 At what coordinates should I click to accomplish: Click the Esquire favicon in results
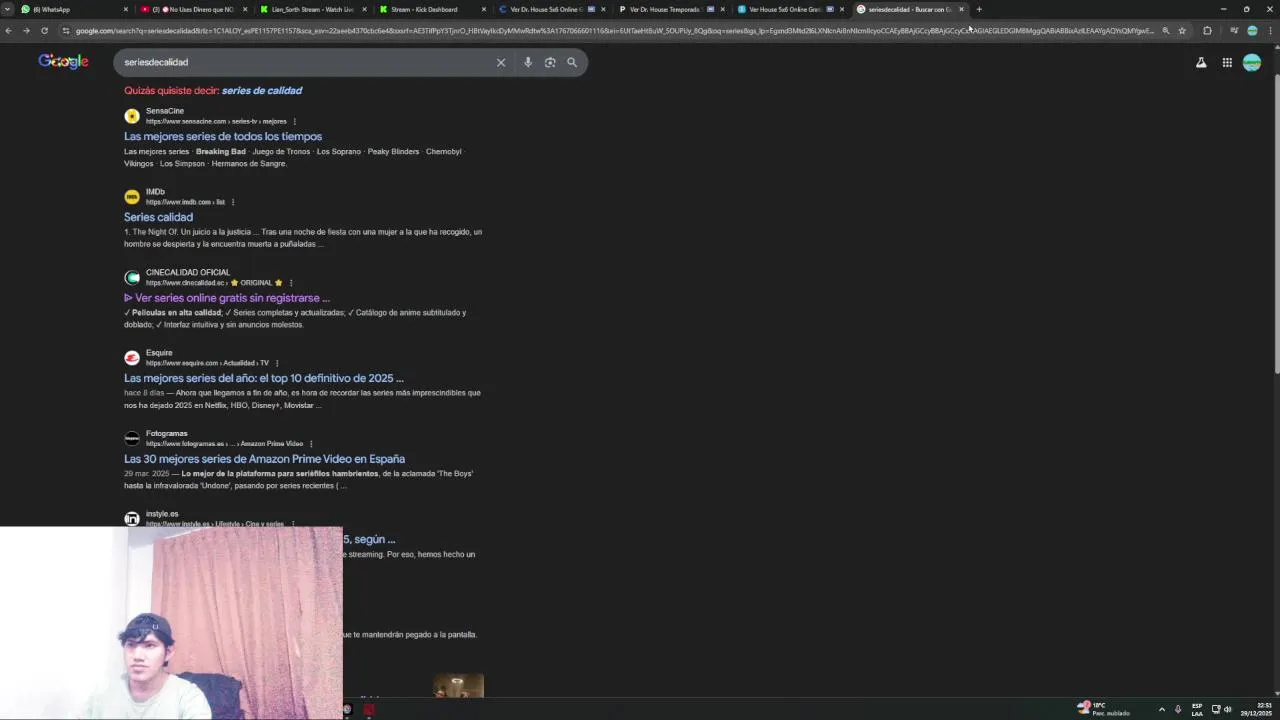click(x=132, y=358)
